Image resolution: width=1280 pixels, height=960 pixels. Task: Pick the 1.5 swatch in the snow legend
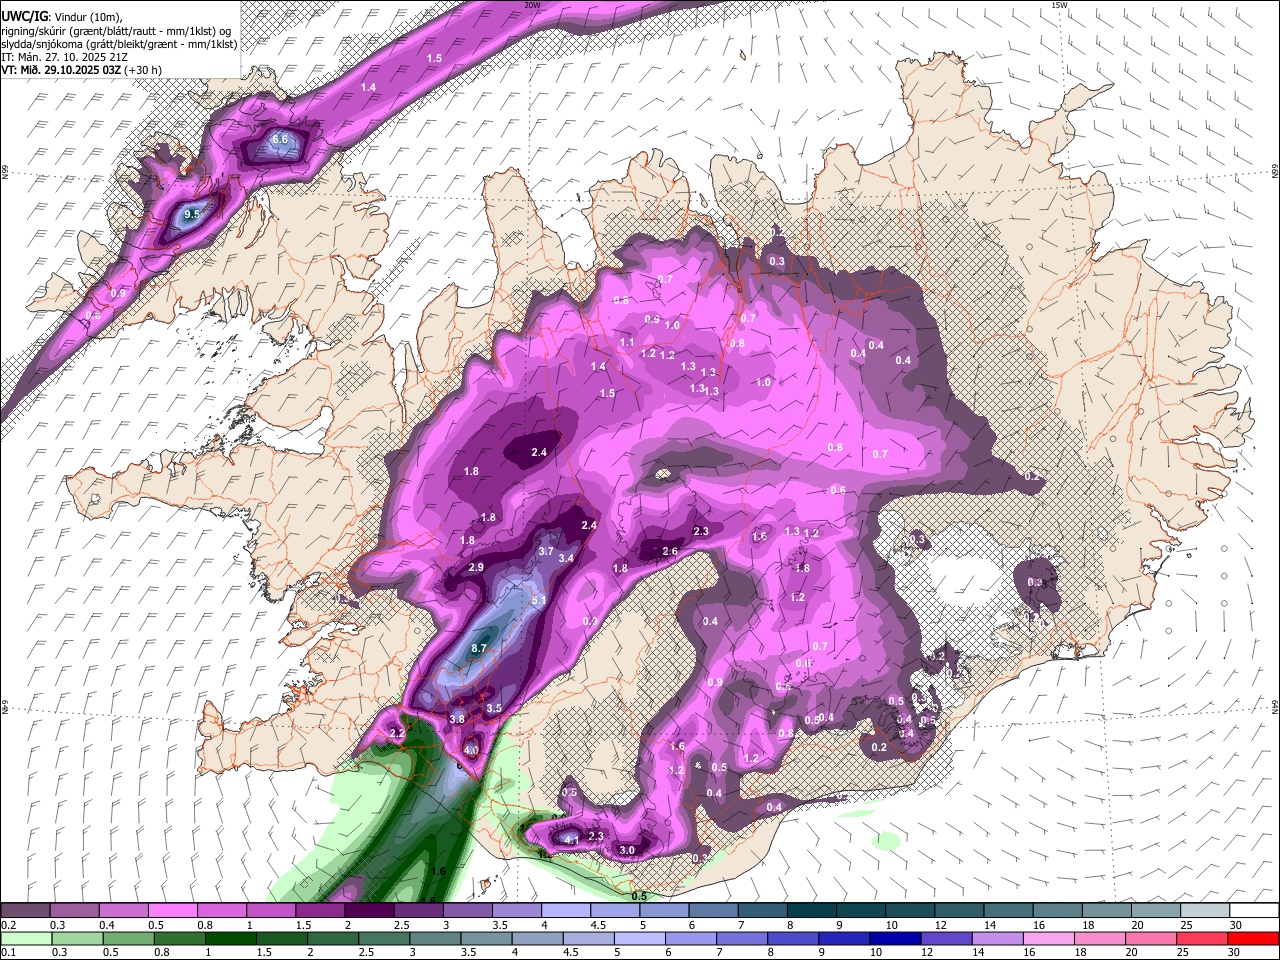(x=320, y=910)
